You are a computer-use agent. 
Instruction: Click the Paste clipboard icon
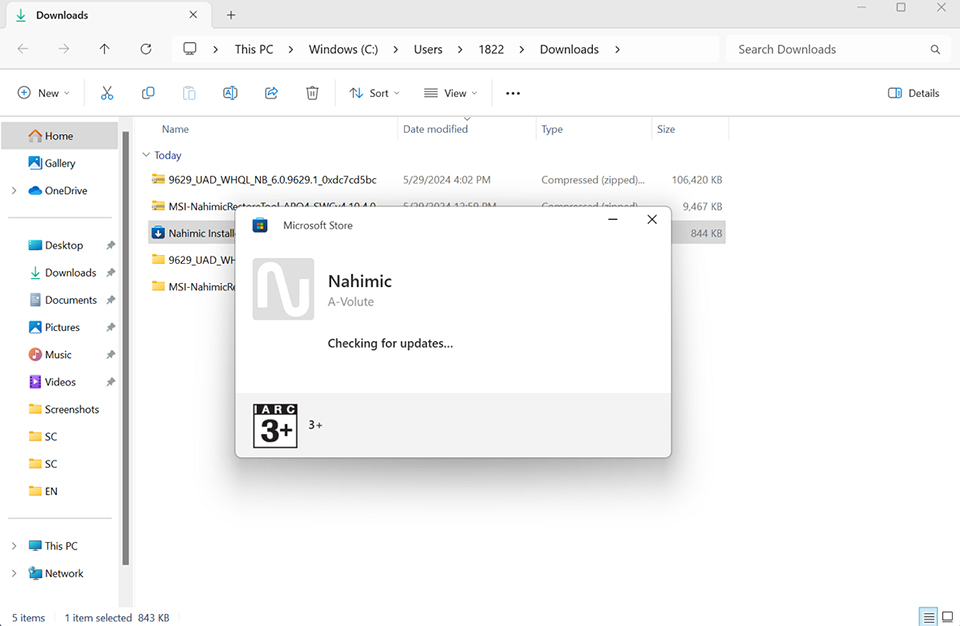coord(189,93)
